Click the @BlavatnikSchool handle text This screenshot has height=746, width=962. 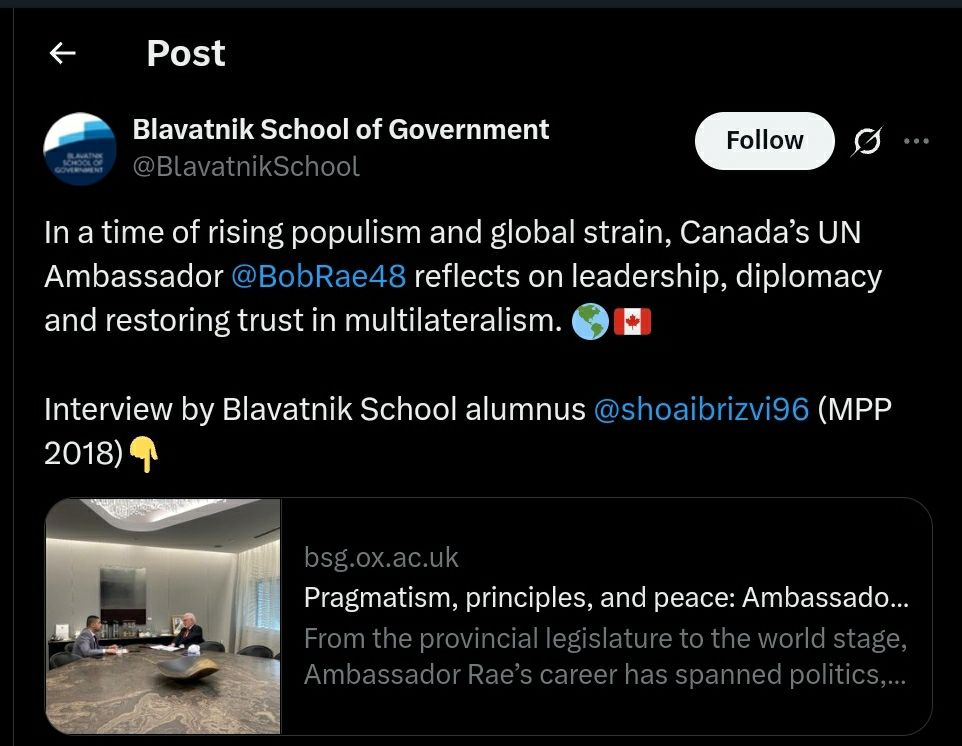pyautogui.click(x=244, y=167)
